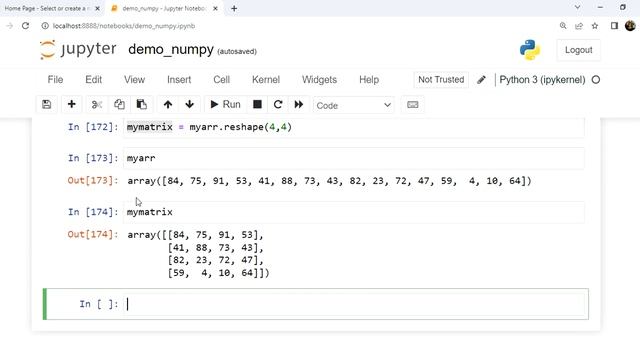Viewport: 640px width, 360px height.
Task: Select cell 174 containing mymatrix
Action: click(353, 212)
